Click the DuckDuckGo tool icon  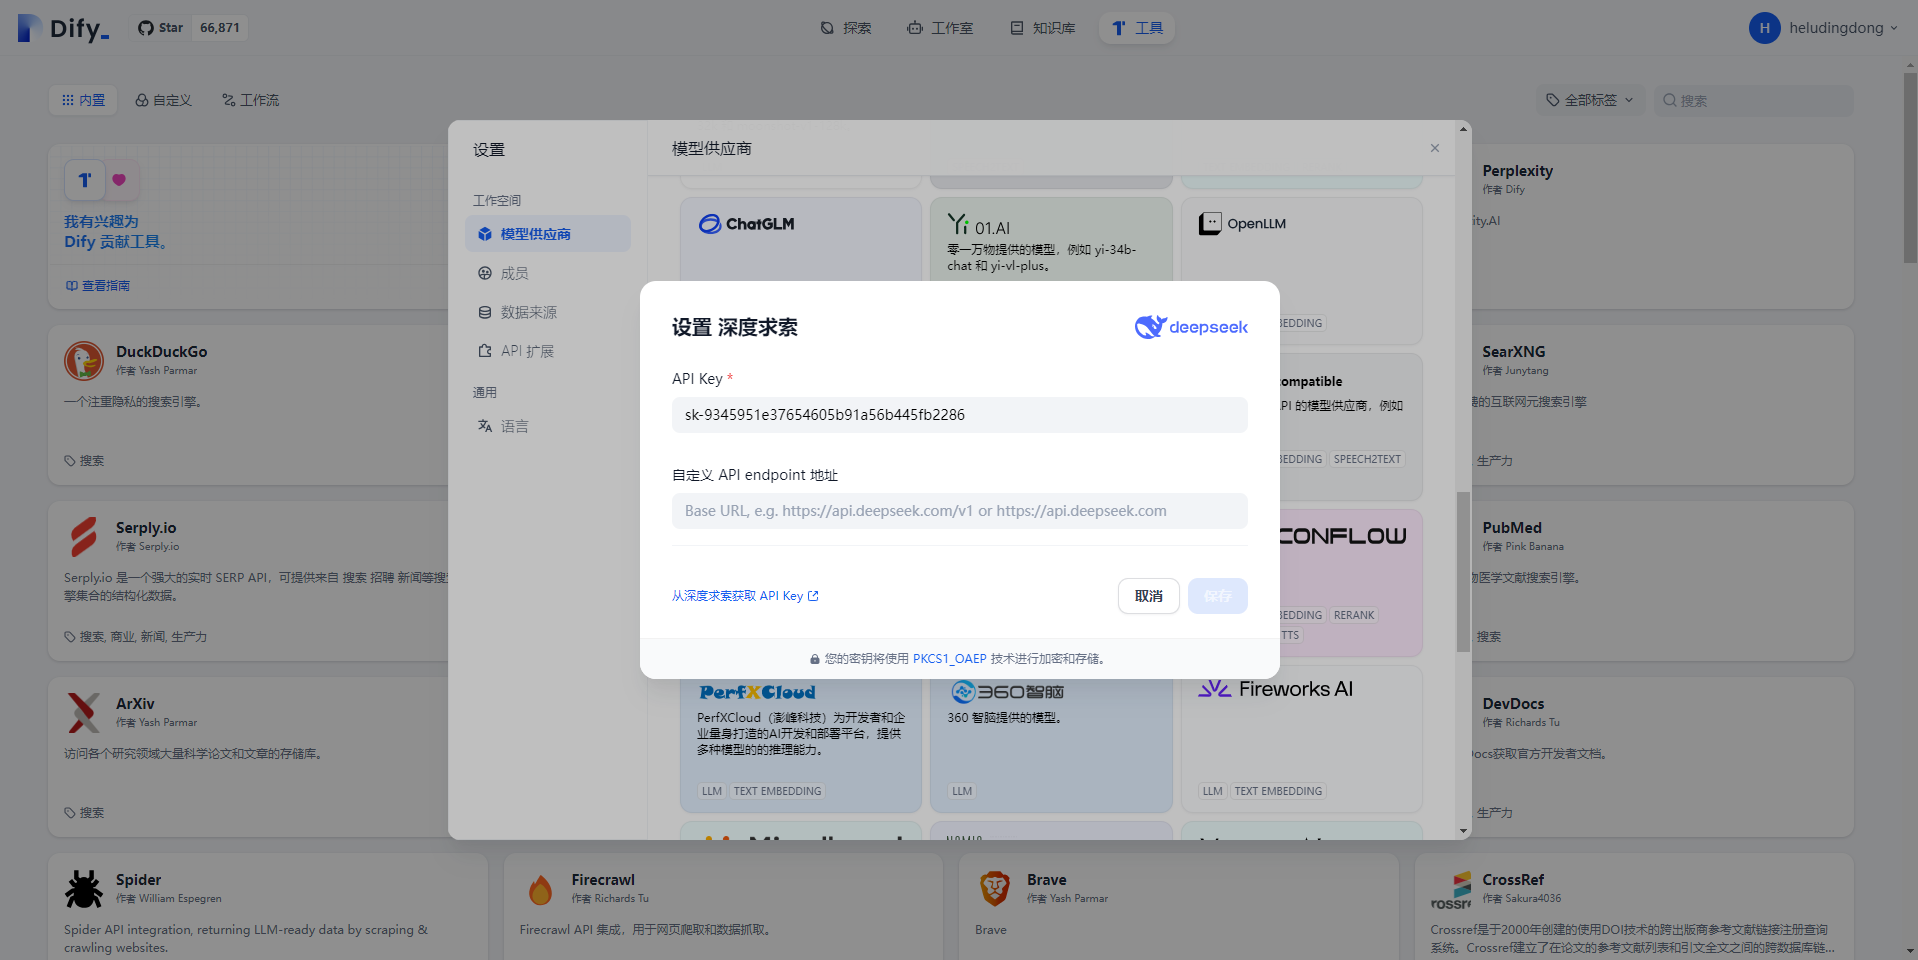(84, 361)
